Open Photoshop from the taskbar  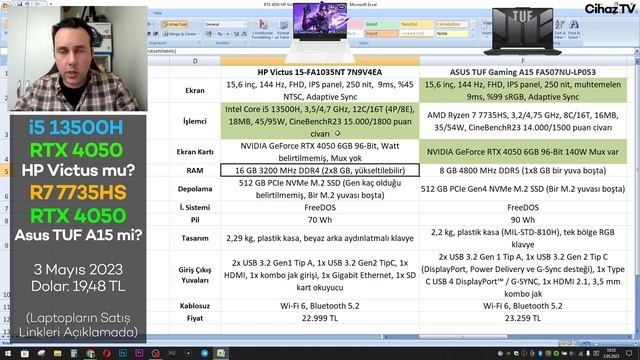(123, 353)
